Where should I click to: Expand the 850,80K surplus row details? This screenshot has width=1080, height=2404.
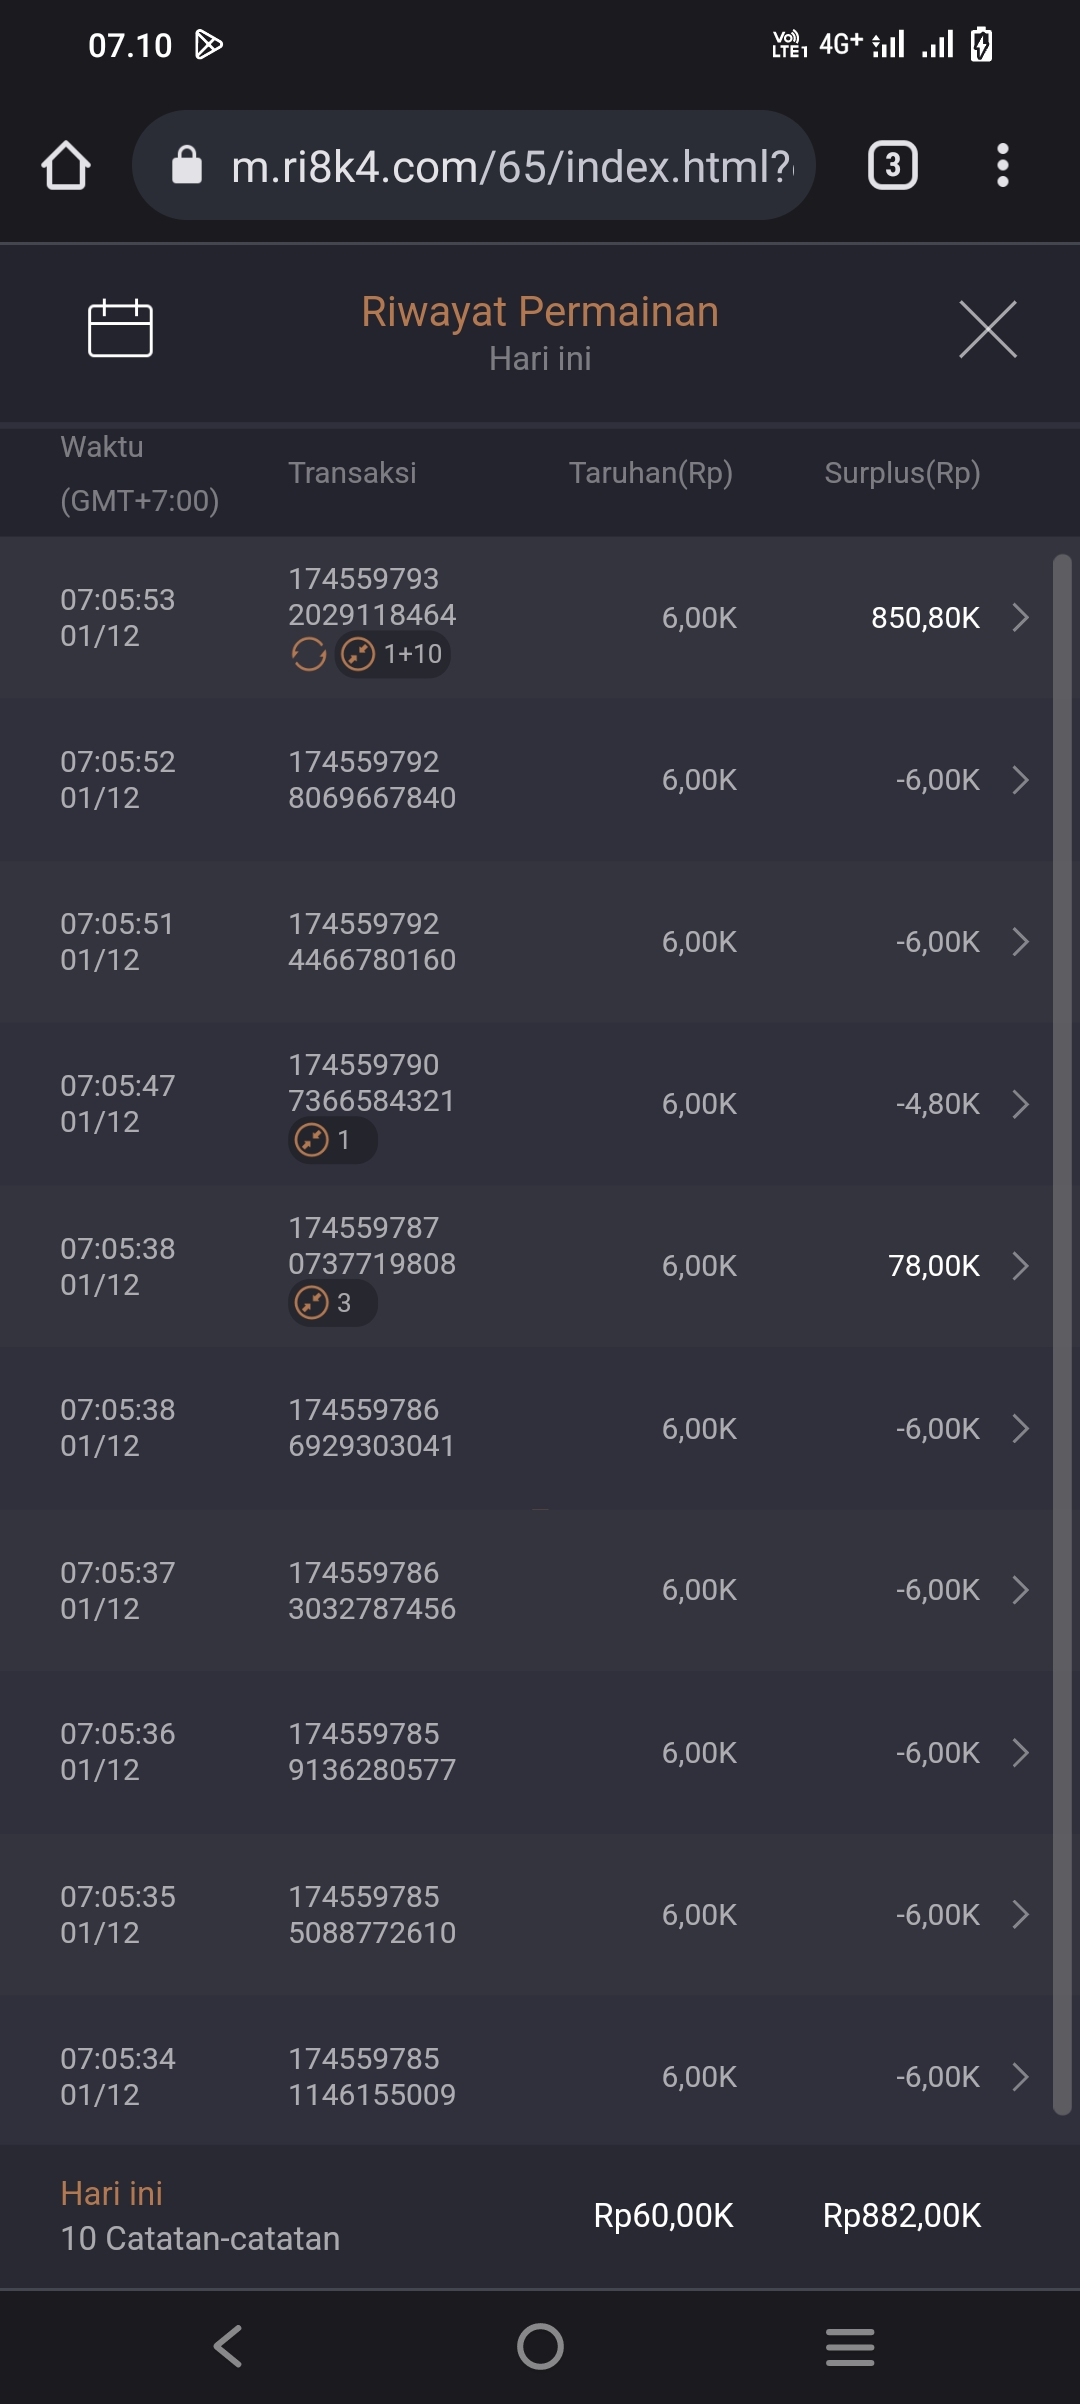tap(1020, 618)
